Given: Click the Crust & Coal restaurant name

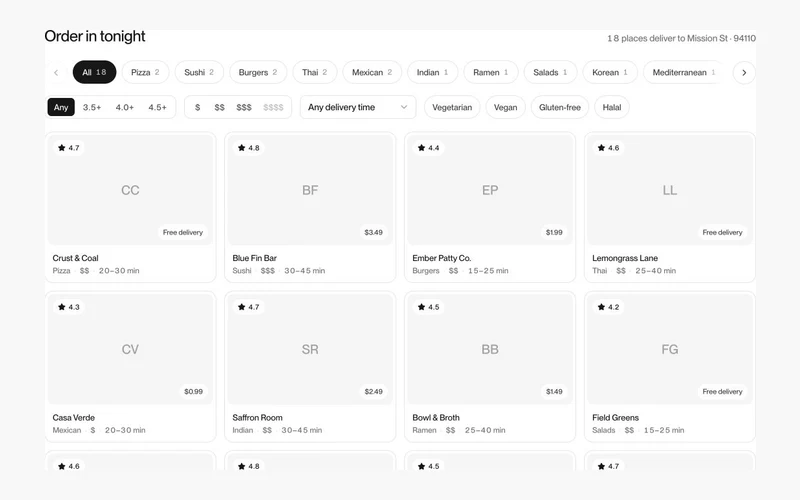Looking at the screenshot, I should 76,258.
